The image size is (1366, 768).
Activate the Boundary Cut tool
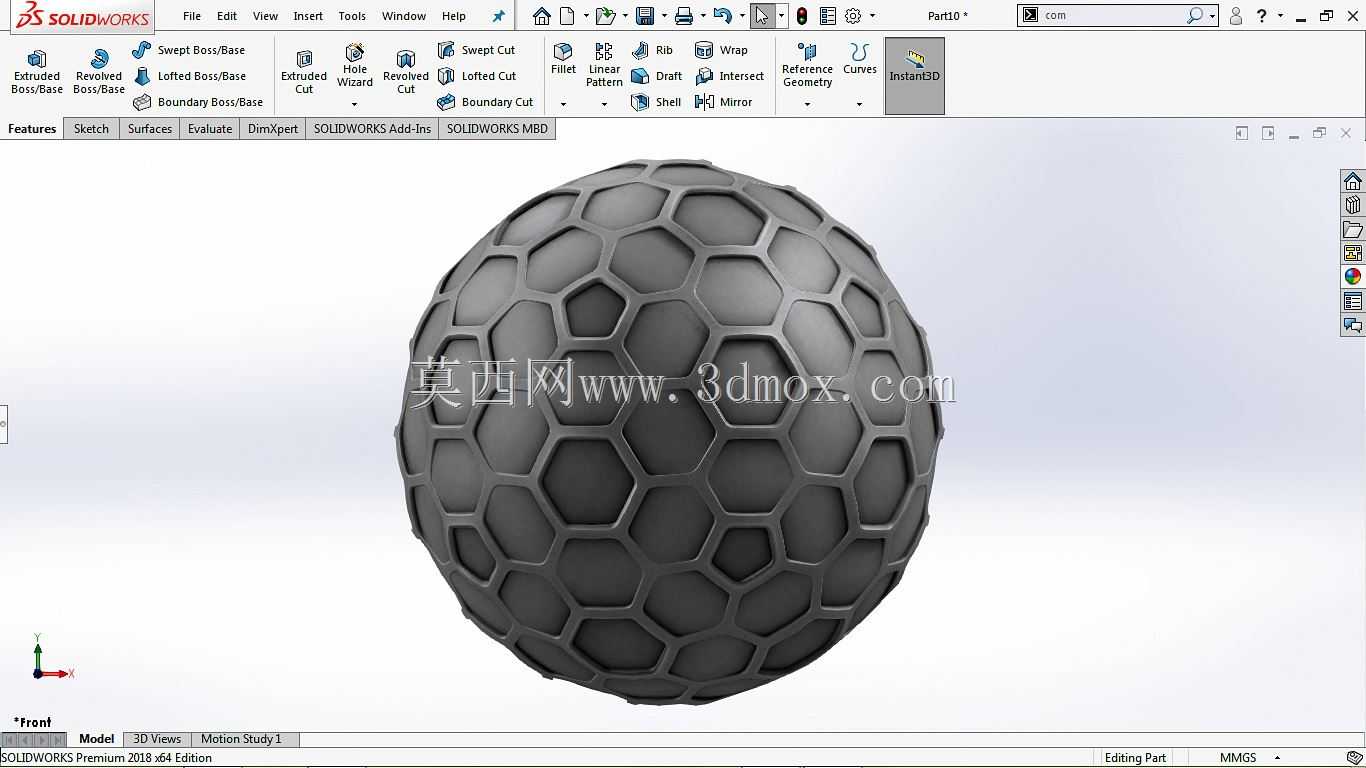pos(486,102)
